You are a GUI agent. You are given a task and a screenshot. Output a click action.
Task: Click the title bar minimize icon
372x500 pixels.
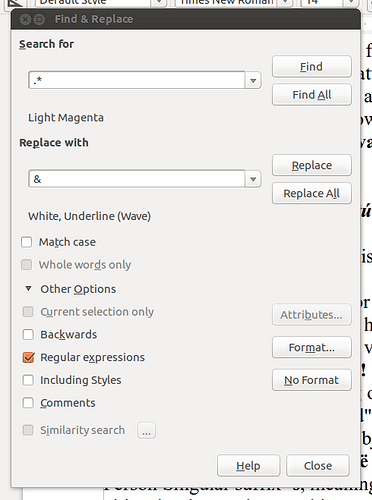point(39,19)
